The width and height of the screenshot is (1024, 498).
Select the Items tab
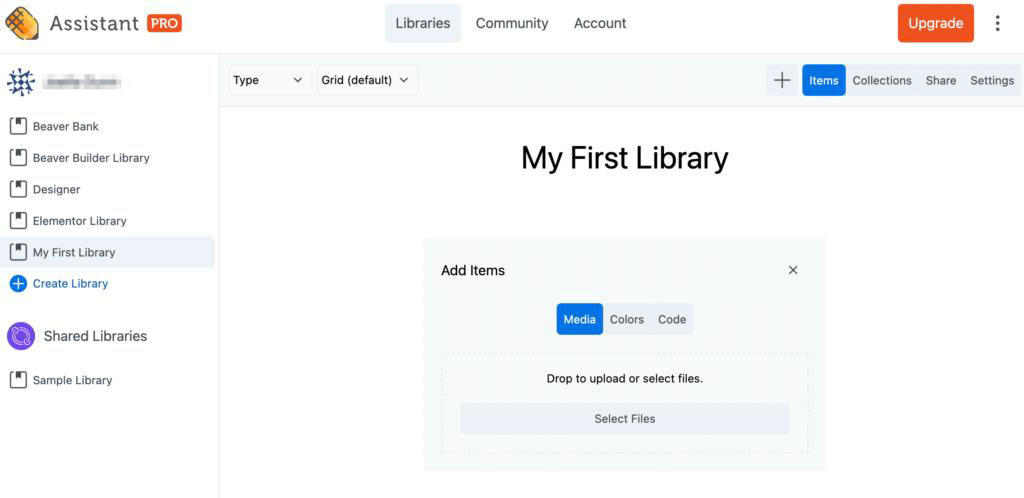pyautogui.click(x=824, y=80)
